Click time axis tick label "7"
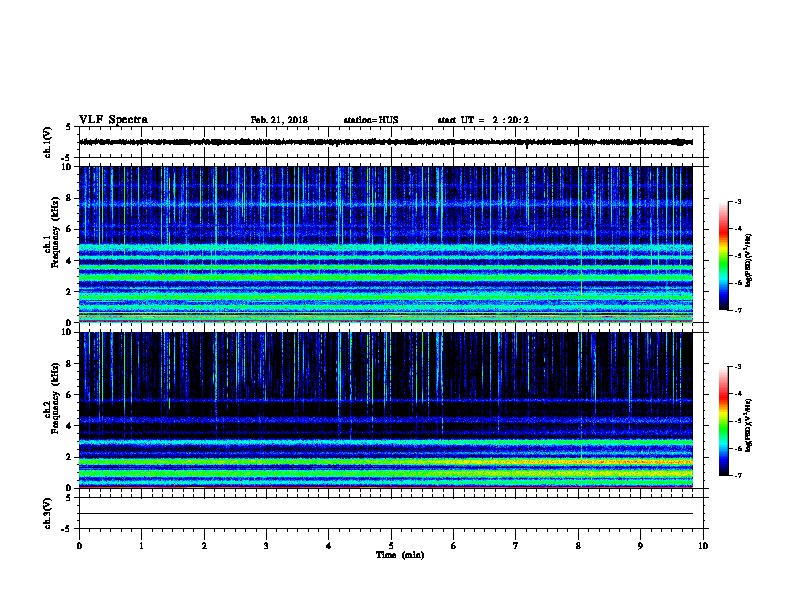This screenshot has width=792, height=612. pyautogui.click(x=516, y=546)
